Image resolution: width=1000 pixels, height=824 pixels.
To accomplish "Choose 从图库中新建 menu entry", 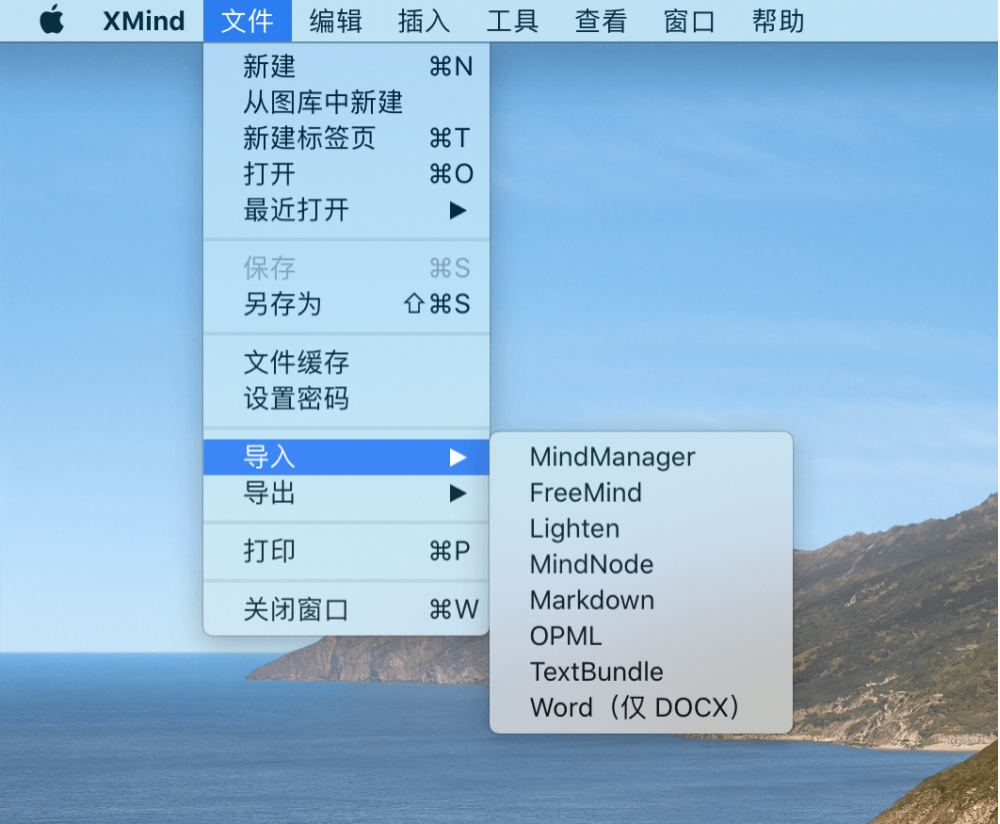I will 323,102.
